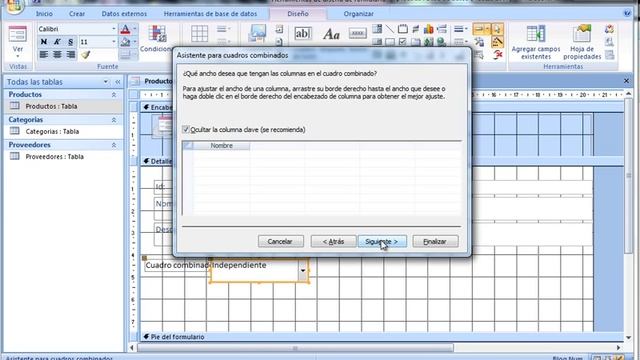Click the red X ActiveX control icon

click(x=498, y=54)
